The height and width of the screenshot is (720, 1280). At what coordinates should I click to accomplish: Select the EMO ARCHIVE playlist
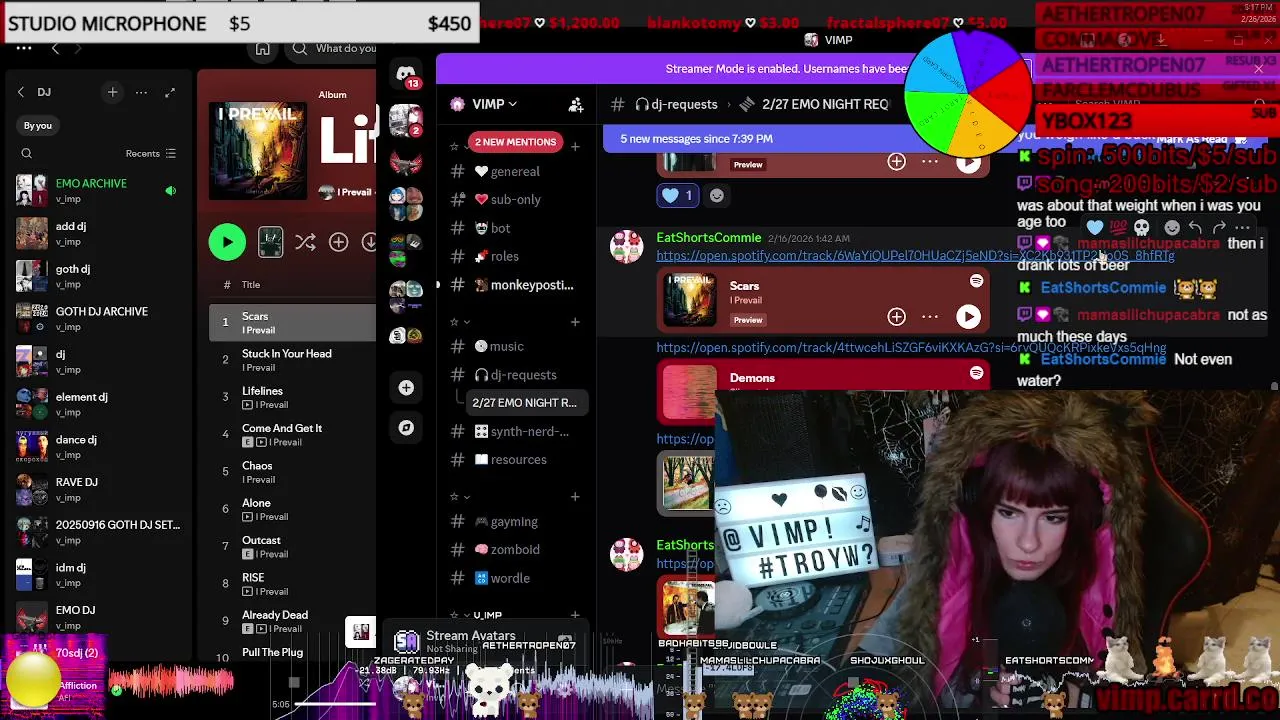pyautogui.click(x=98, y=190)
